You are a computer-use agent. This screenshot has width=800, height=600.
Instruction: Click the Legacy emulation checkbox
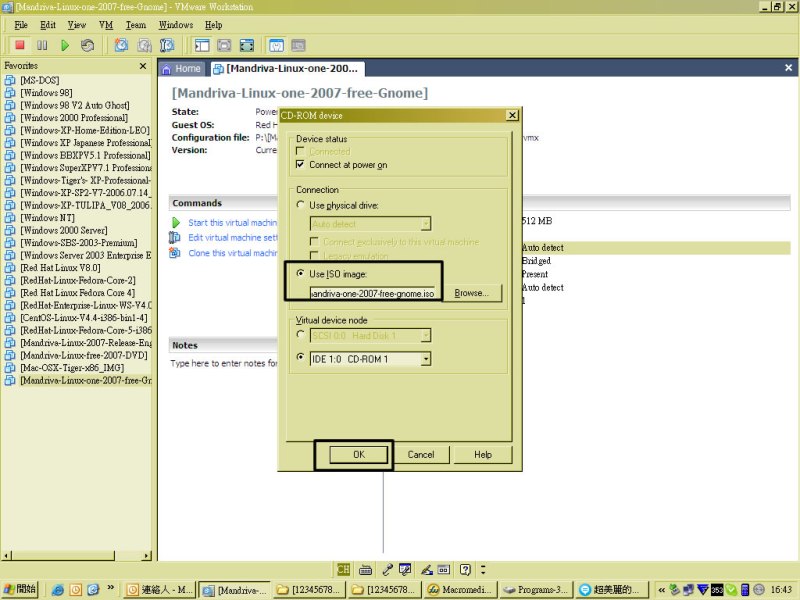pyautogui.click(x=314, y=255)
